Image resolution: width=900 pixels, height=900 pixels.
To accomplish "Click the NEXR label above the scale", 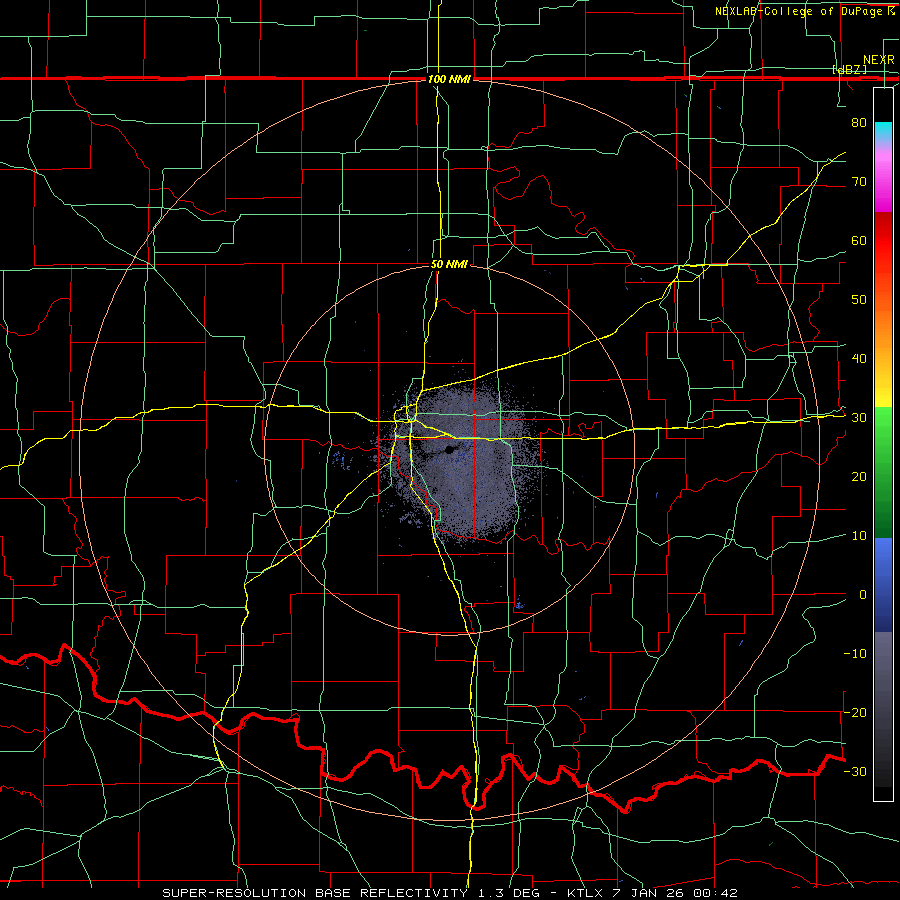I will [x=878, y=60].
